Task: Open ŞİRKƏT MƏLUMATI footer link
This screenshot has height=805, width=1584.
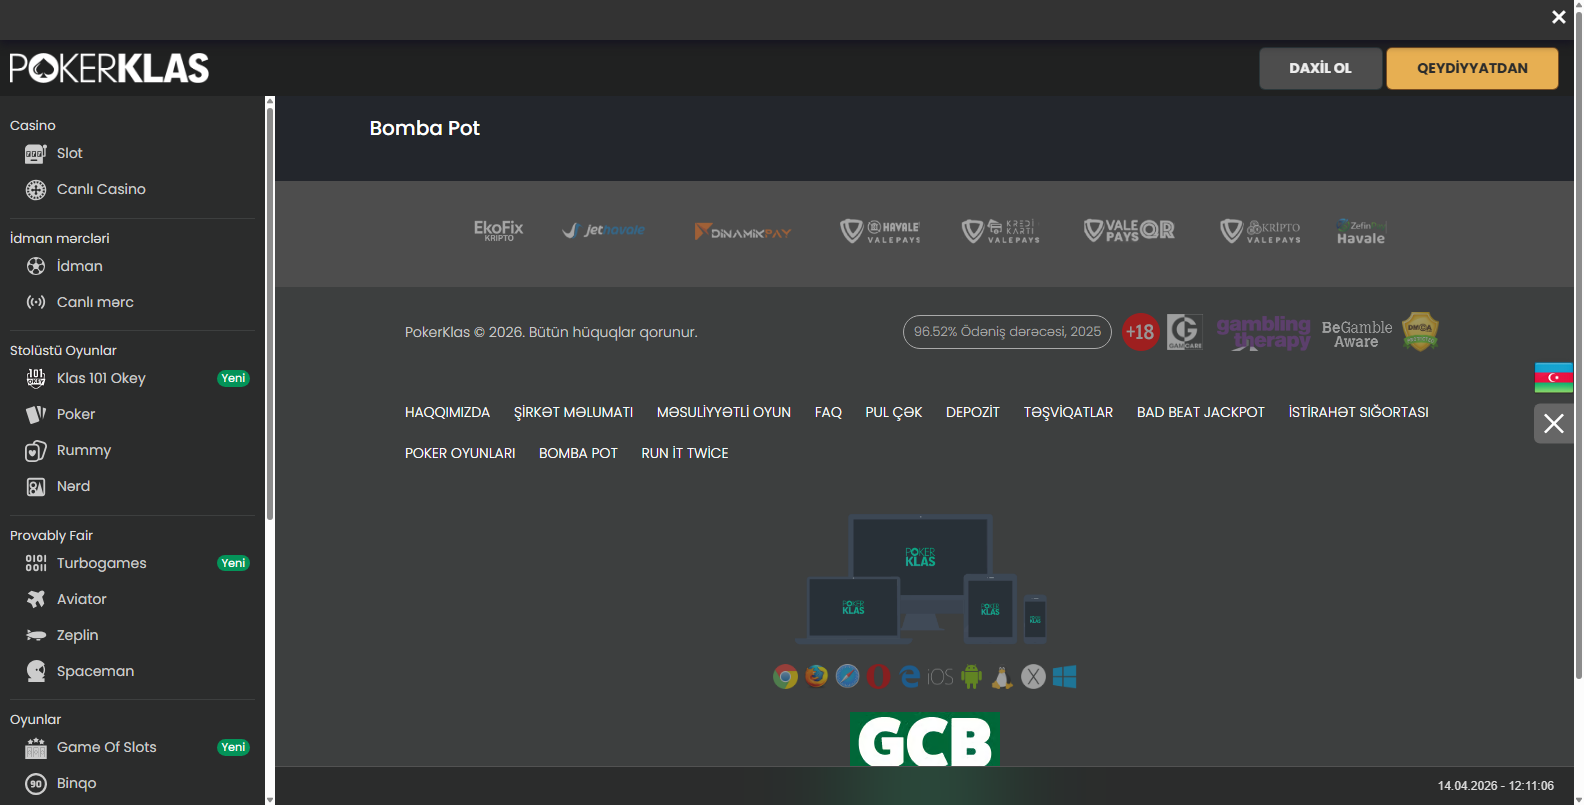Action: 574,412
